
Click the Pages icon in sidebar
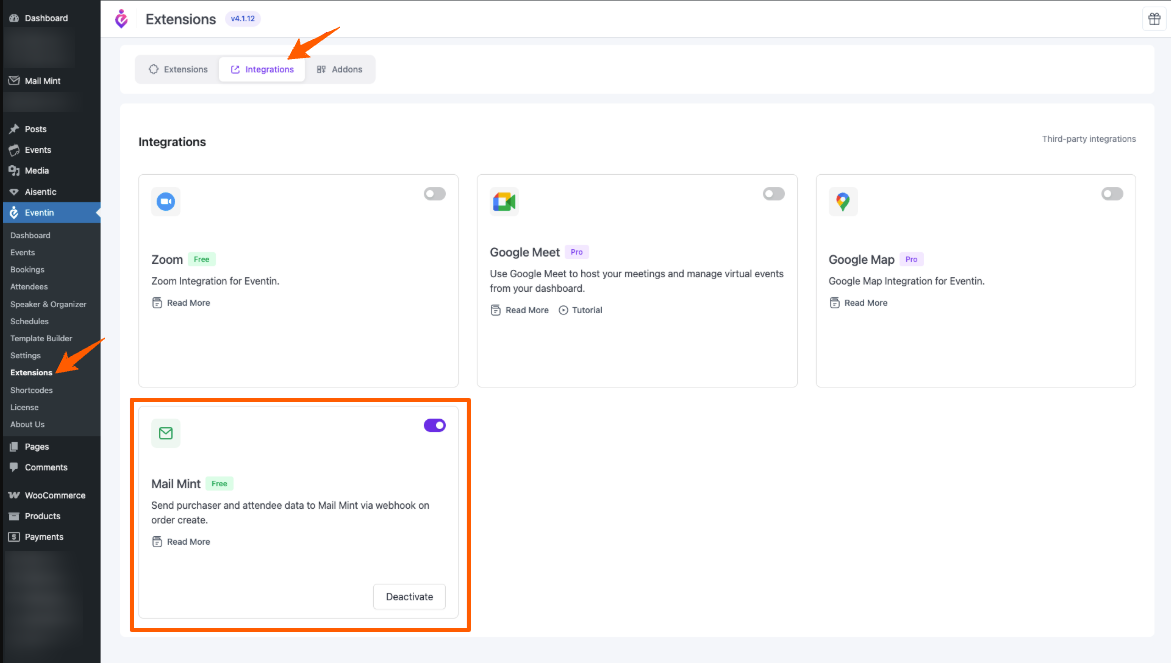point(13,446)
